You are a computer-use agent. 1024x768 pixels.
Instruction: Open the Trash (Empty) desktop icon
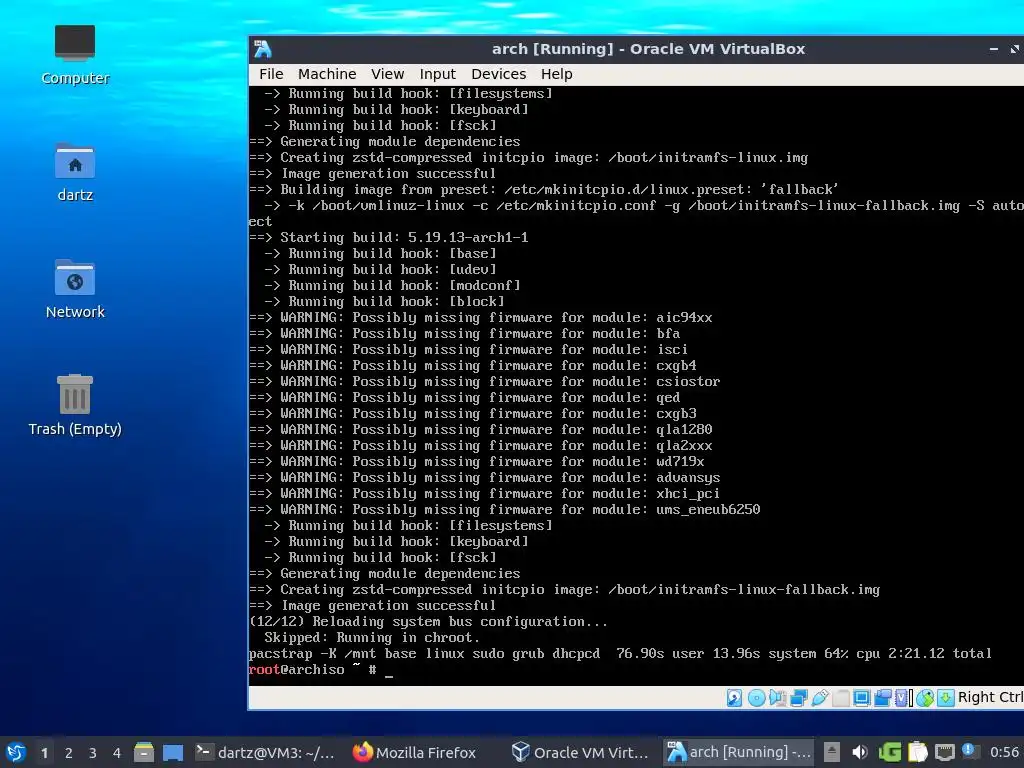coord(74,405)
